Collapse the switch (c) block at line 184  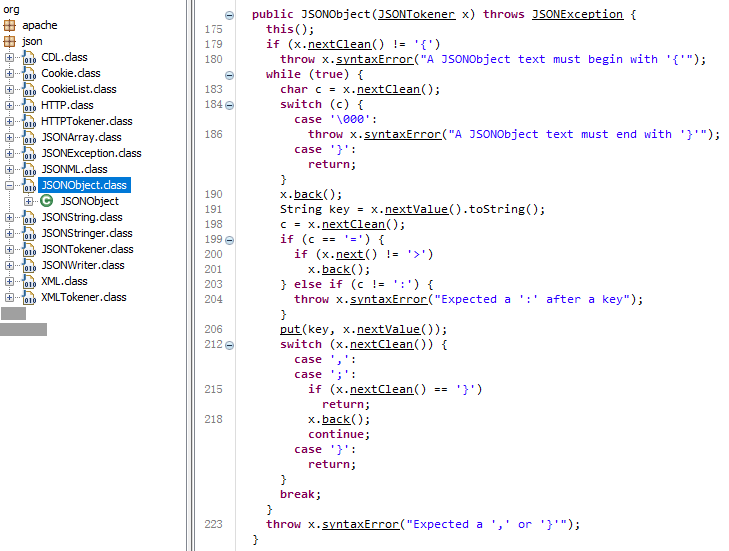(229, 105)
